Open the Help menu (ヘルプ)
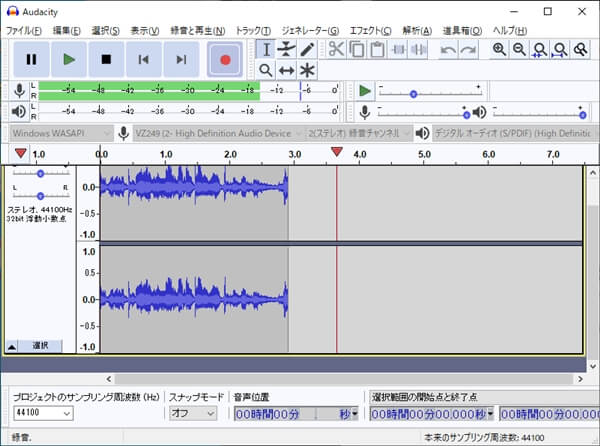The height and width of the screenshot is (446, 600). 510,31
